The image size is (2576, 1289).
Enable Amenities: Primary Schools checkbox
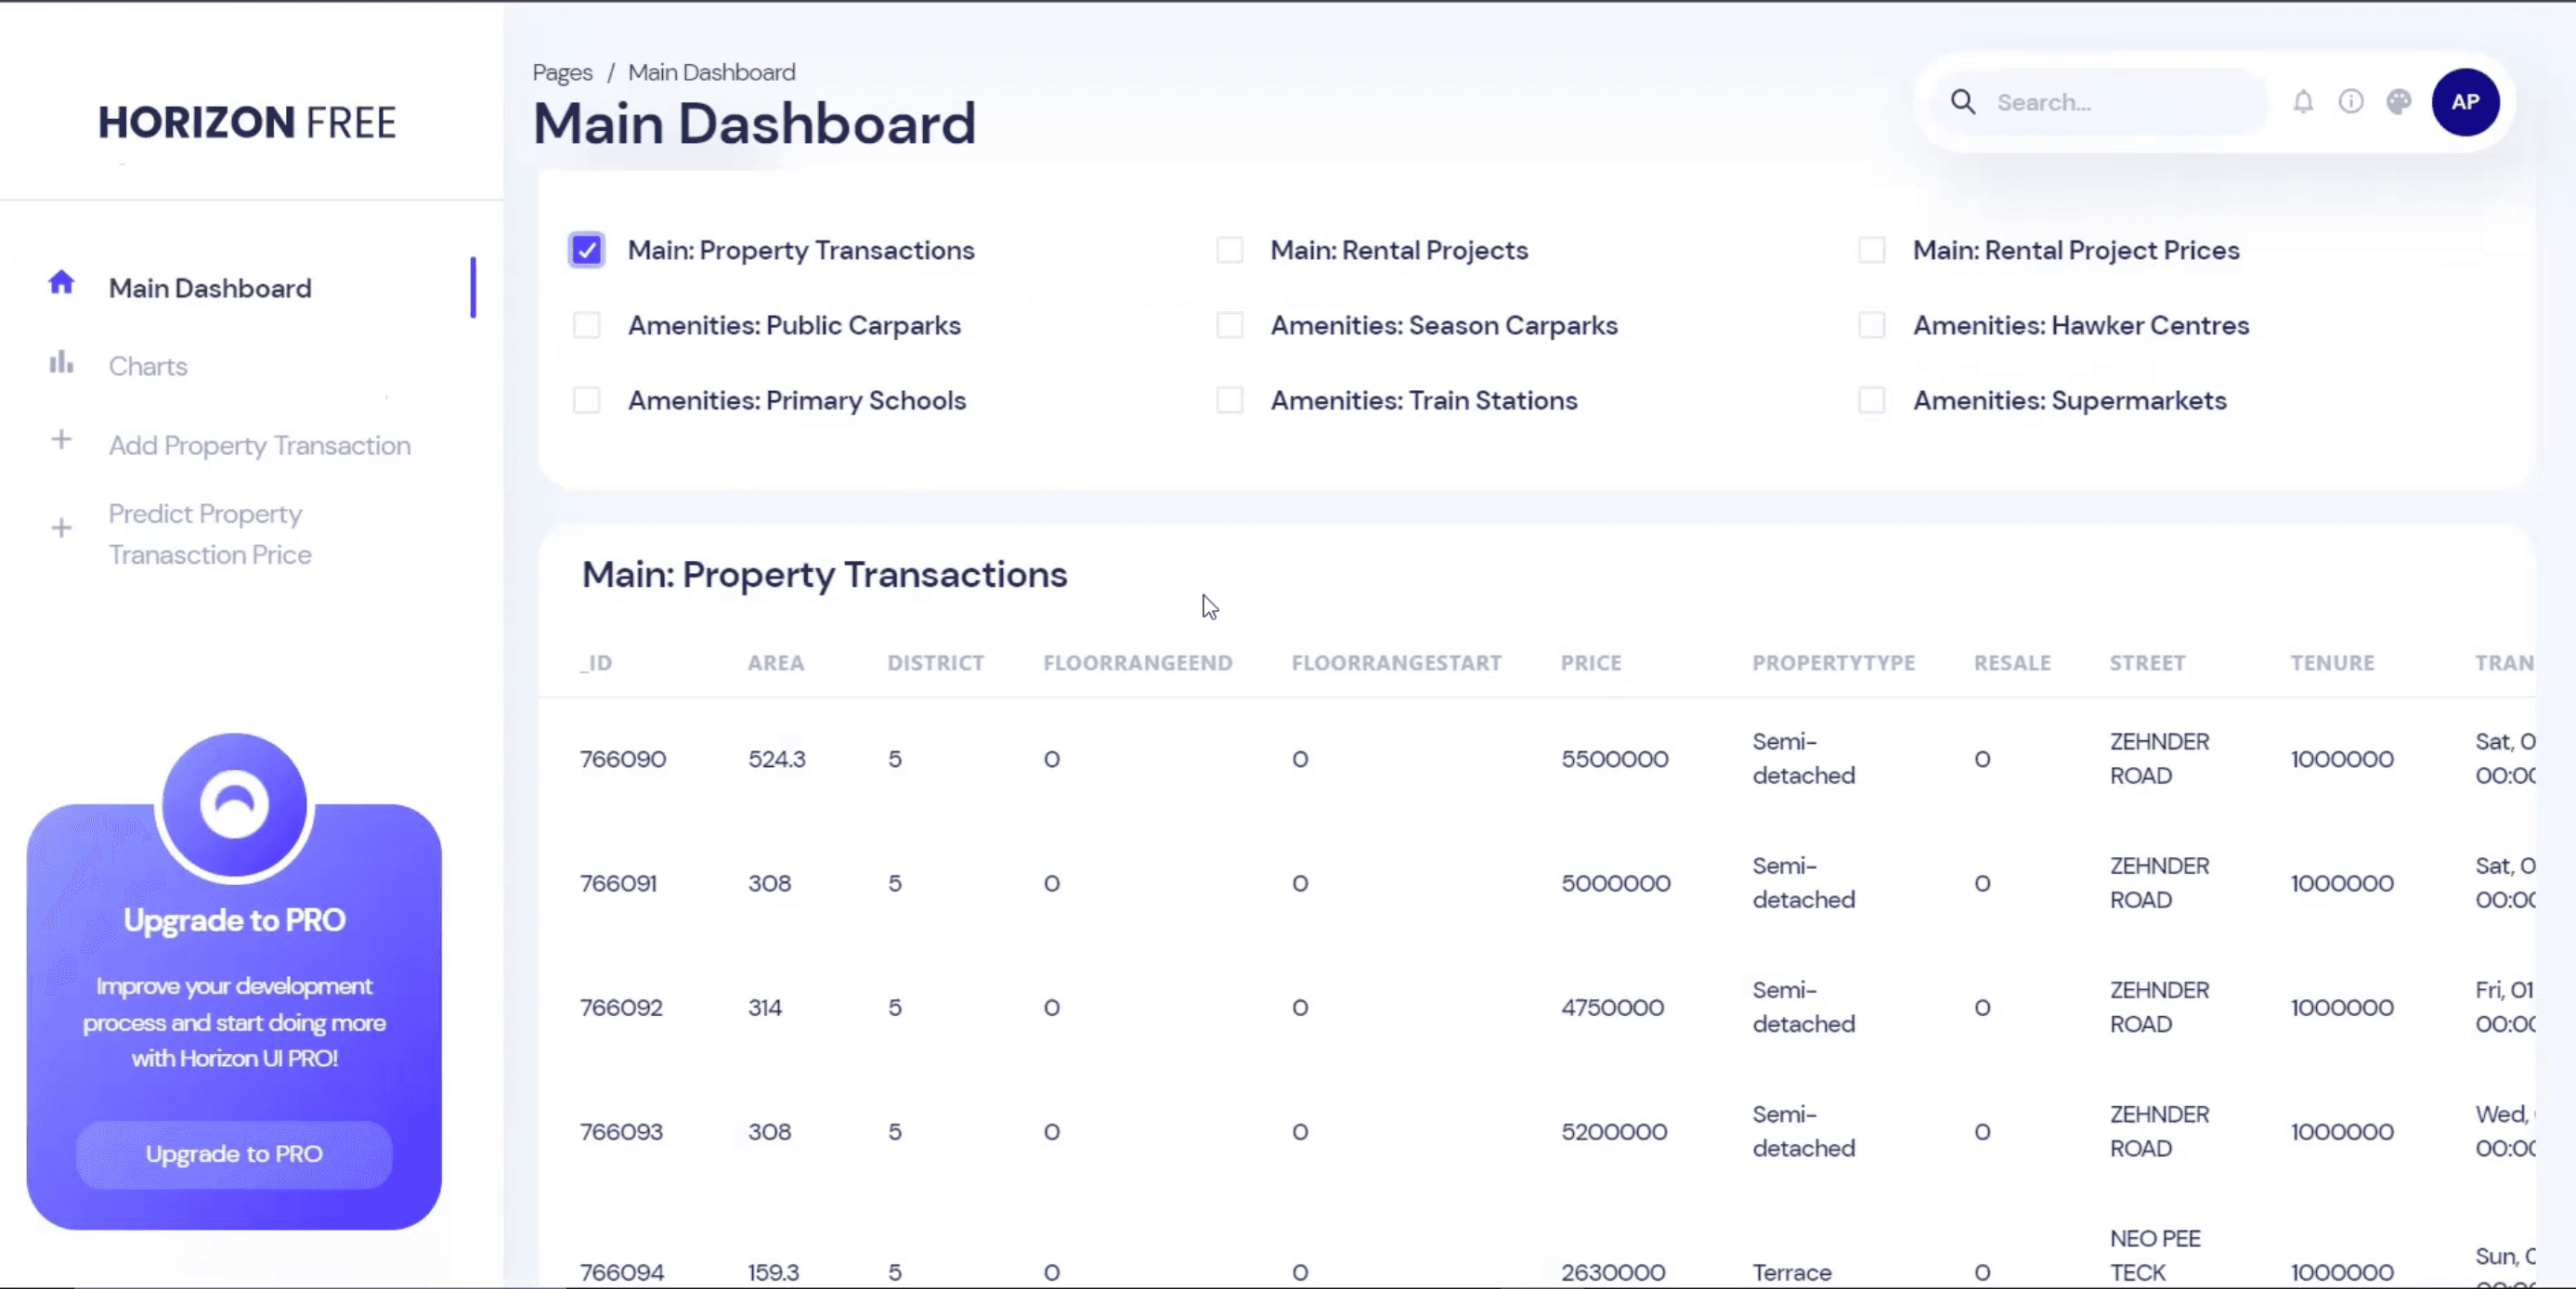[x=587, y=400]
